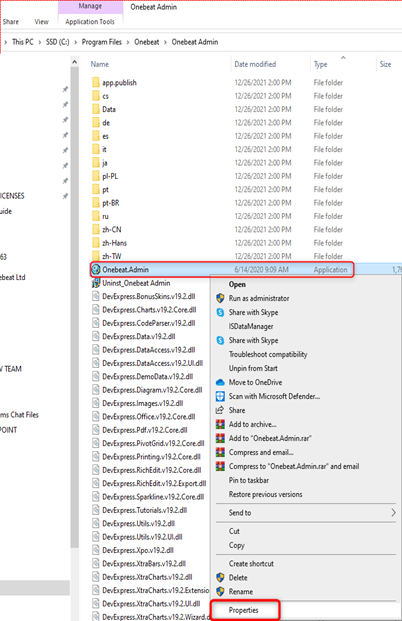Open Properties from the context menu
The width and height of the screenshot is (402, 621).
tap(243, 610)
